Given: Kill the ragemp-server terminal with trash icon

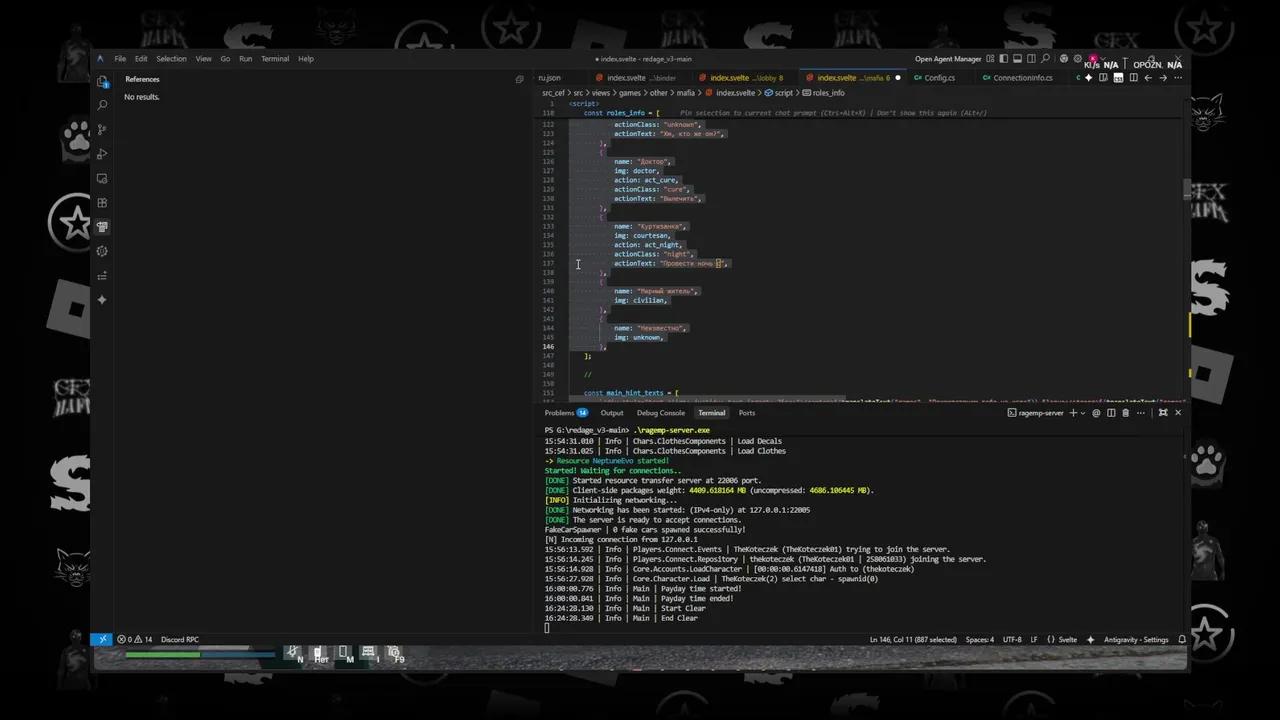Looking at the screenshot, I should coord(1125,413).
